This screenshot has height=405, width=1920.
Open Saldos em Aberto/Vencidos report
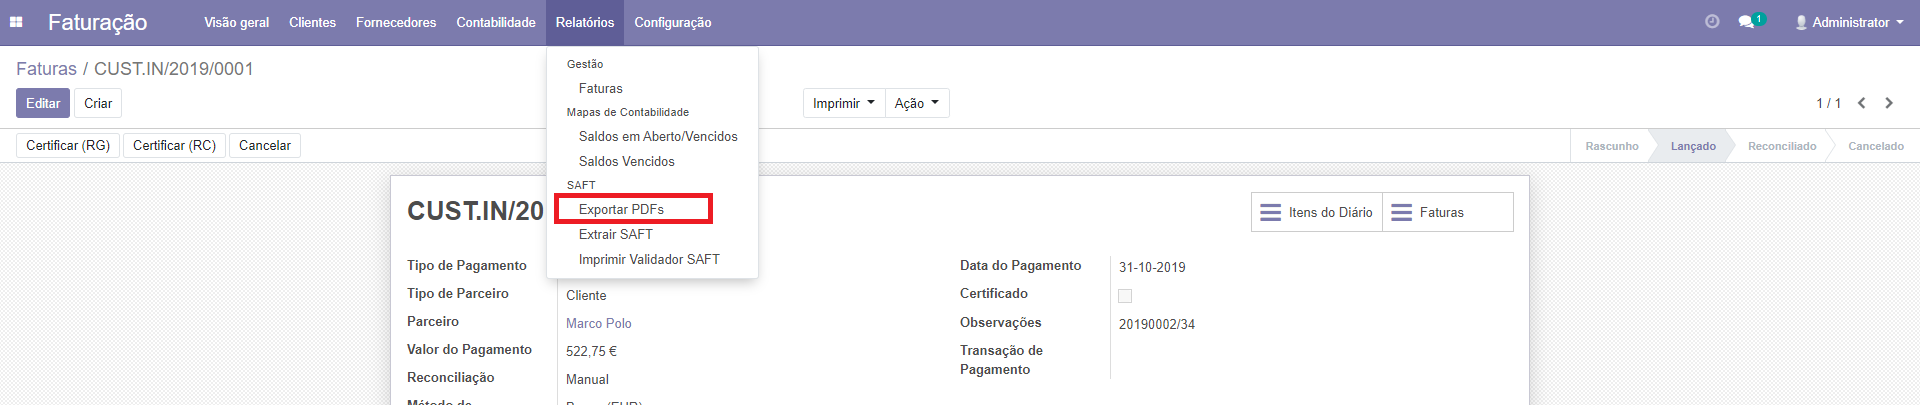pos(658,136)
